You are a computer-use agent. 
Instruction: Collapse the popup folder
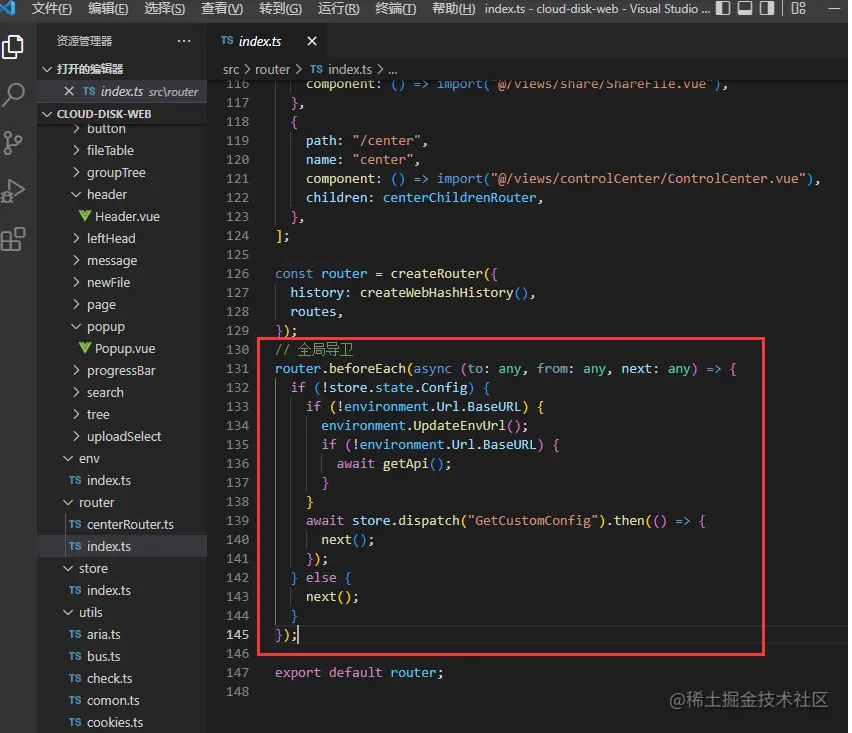point(122,327)
